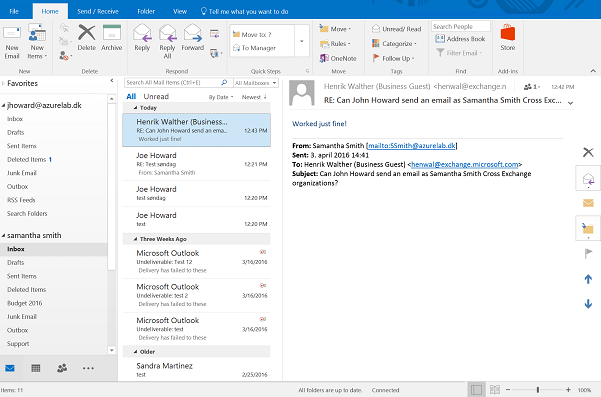Open the Filter Email dropdown
This screenshot has height=397, width=601.
tap(459, 53)
